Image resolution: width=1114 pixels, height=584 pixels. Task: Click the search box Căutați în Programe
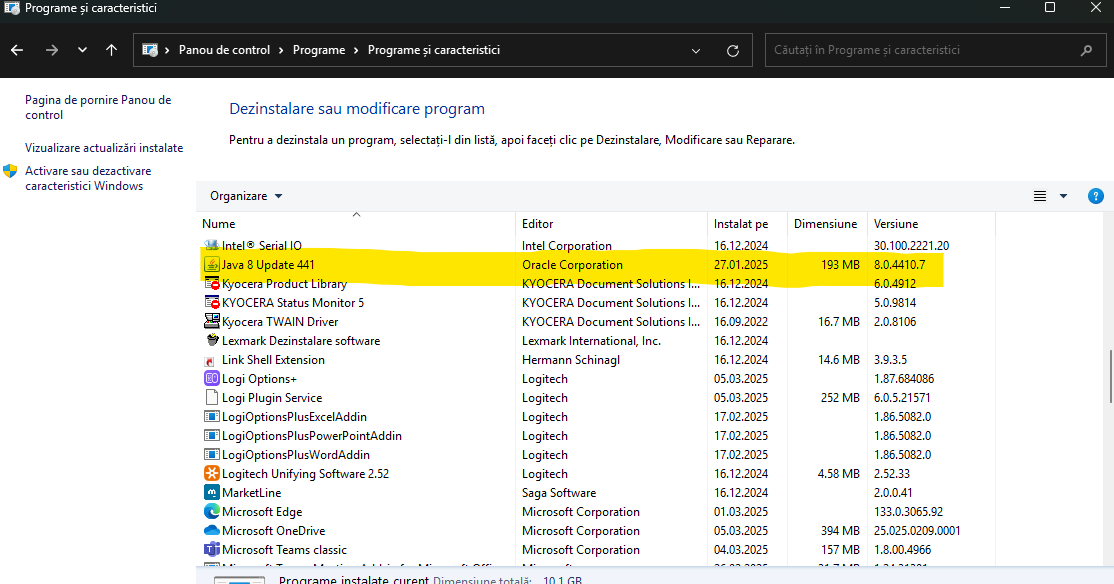pos(935,50)
